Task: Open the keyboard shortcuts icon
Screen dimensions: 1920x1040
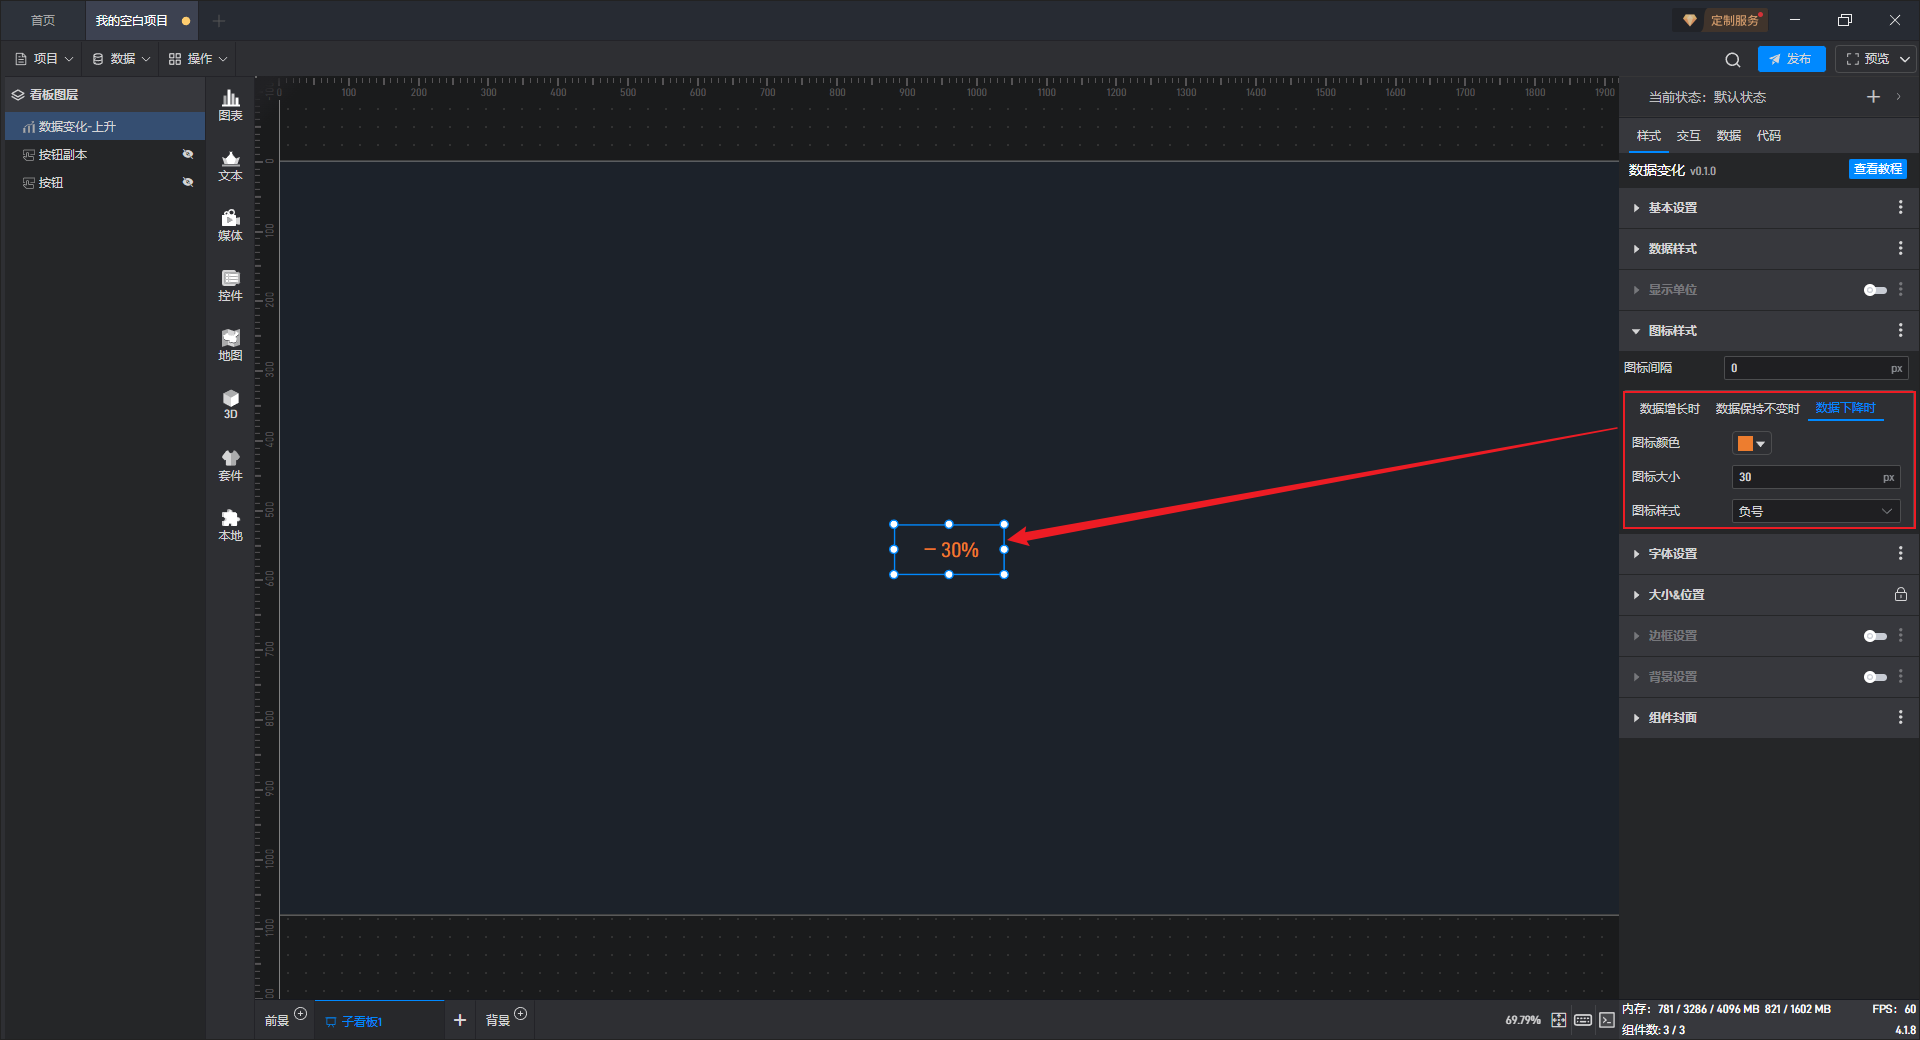Action: pos(1583,1020)
